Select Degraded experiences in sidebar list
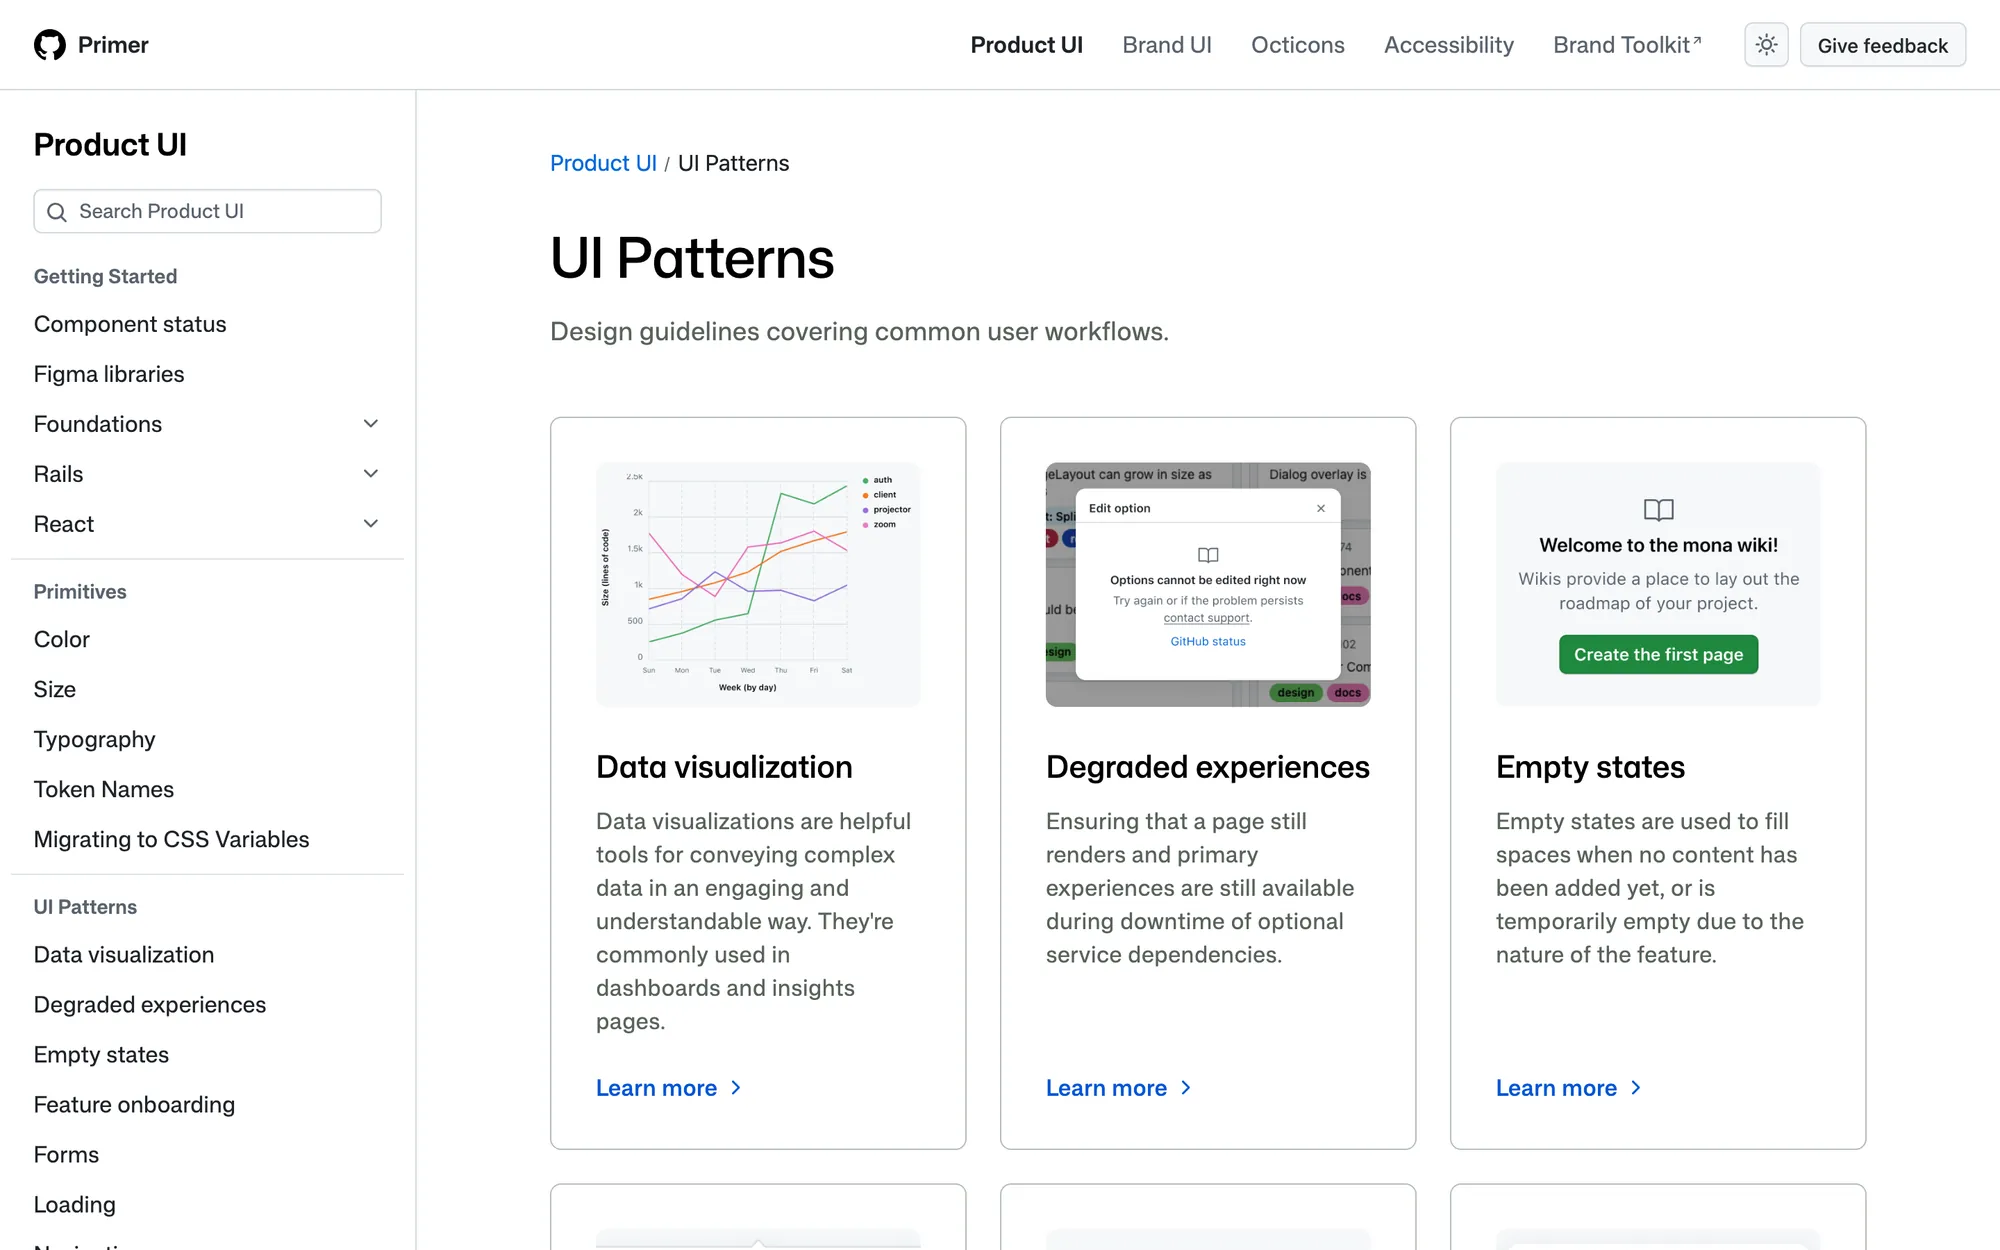This screenshot has height=1250, width=2000. [150, 1004]
